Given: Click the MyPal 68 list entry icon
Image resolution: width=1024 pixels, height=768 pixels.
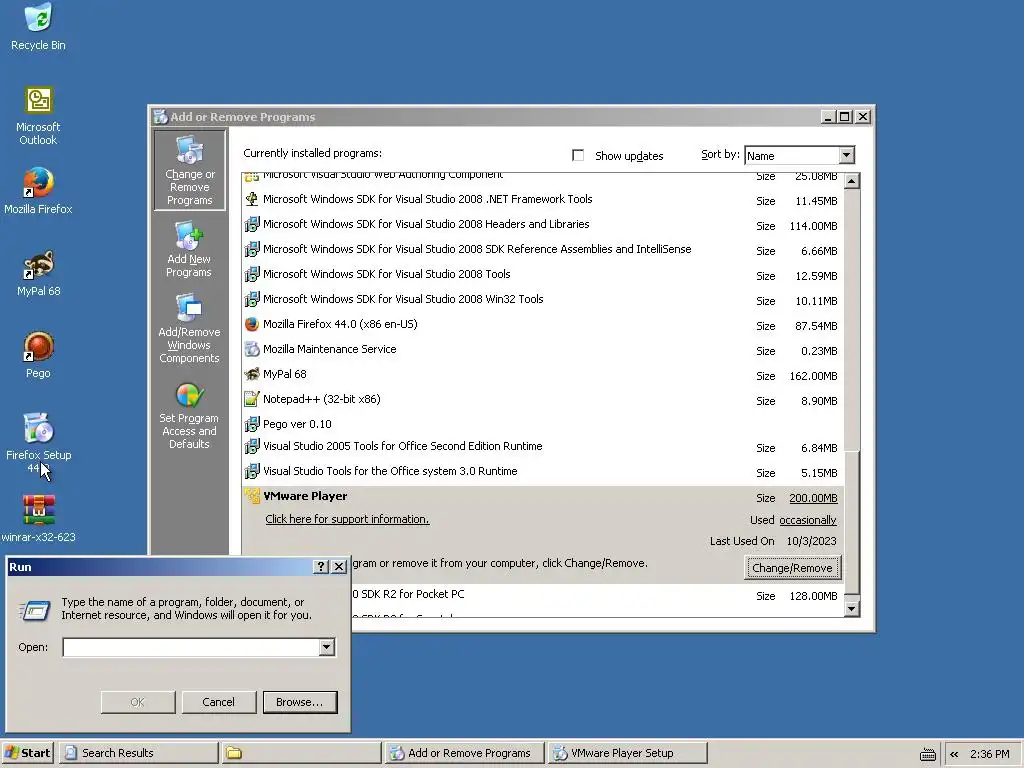Looking at the screenshot, I should pyautogui.click(x=251, y=374).
